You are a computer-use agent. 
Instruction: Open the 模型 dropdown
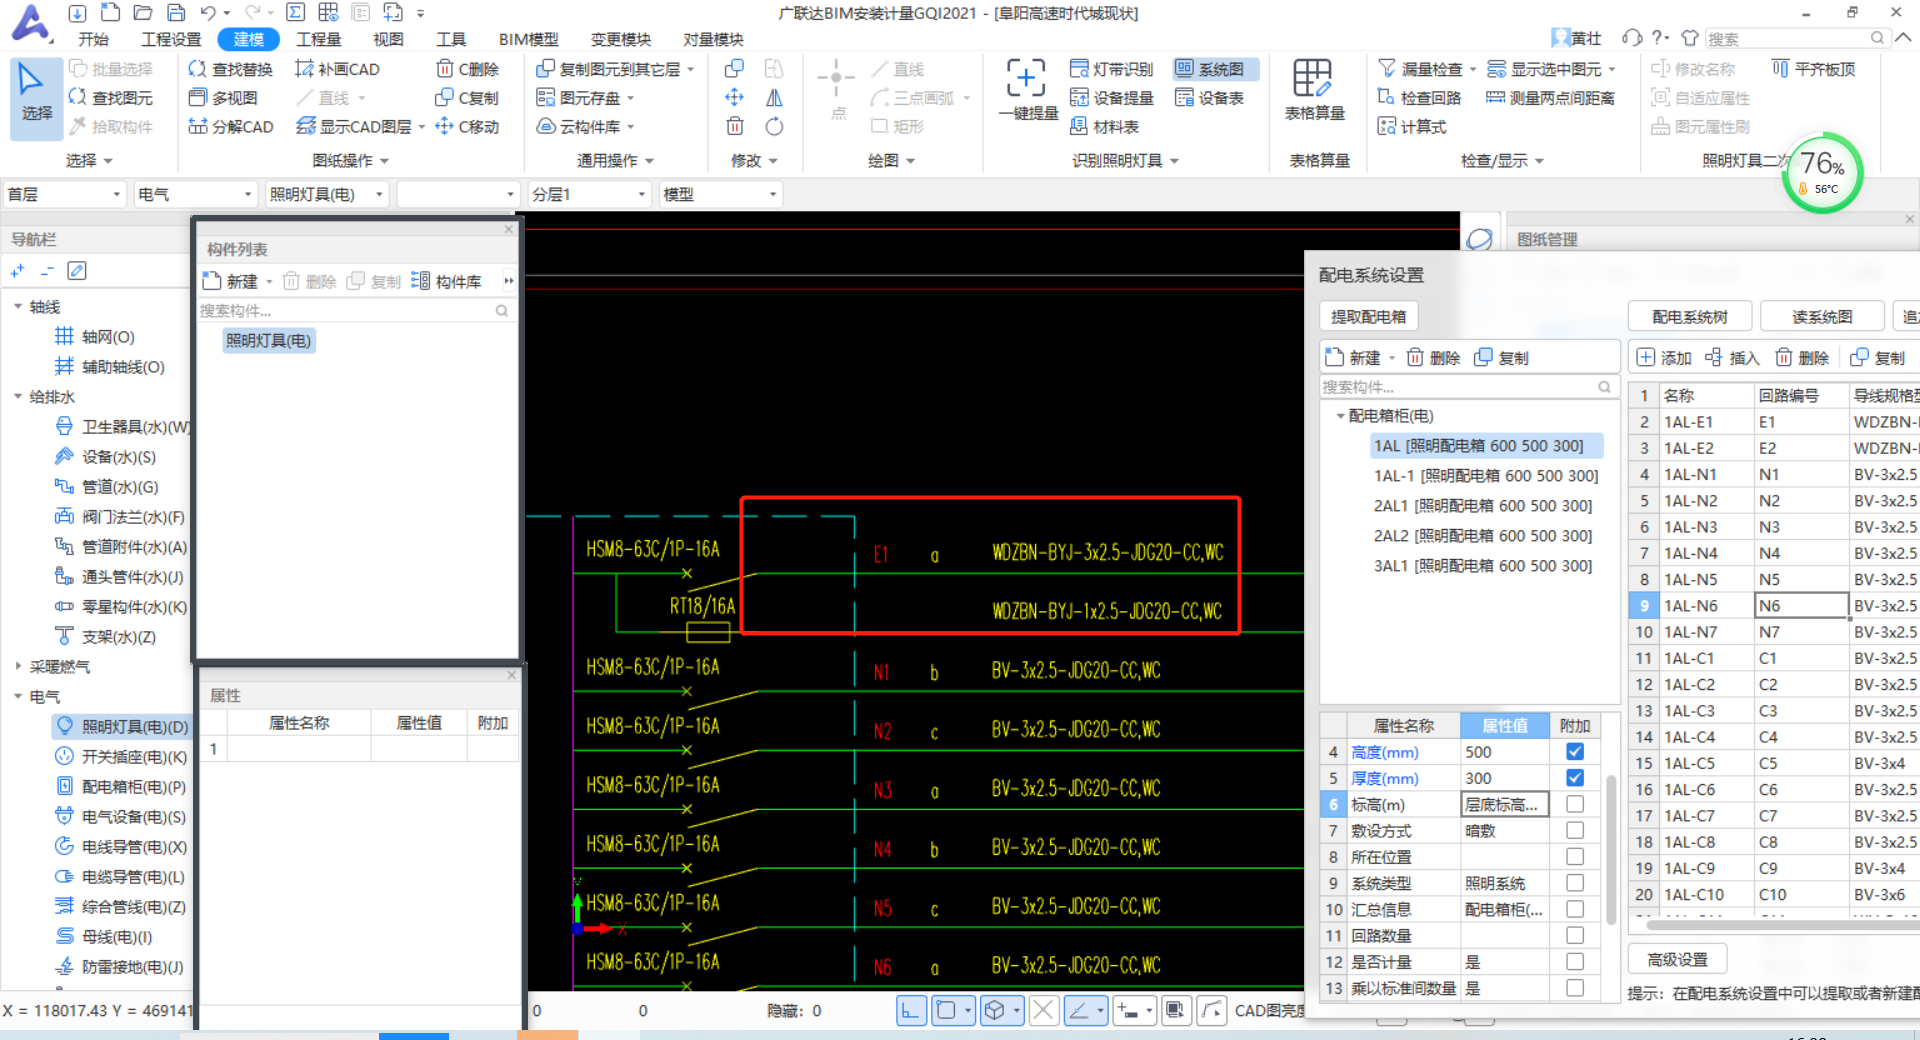[720, 194]
